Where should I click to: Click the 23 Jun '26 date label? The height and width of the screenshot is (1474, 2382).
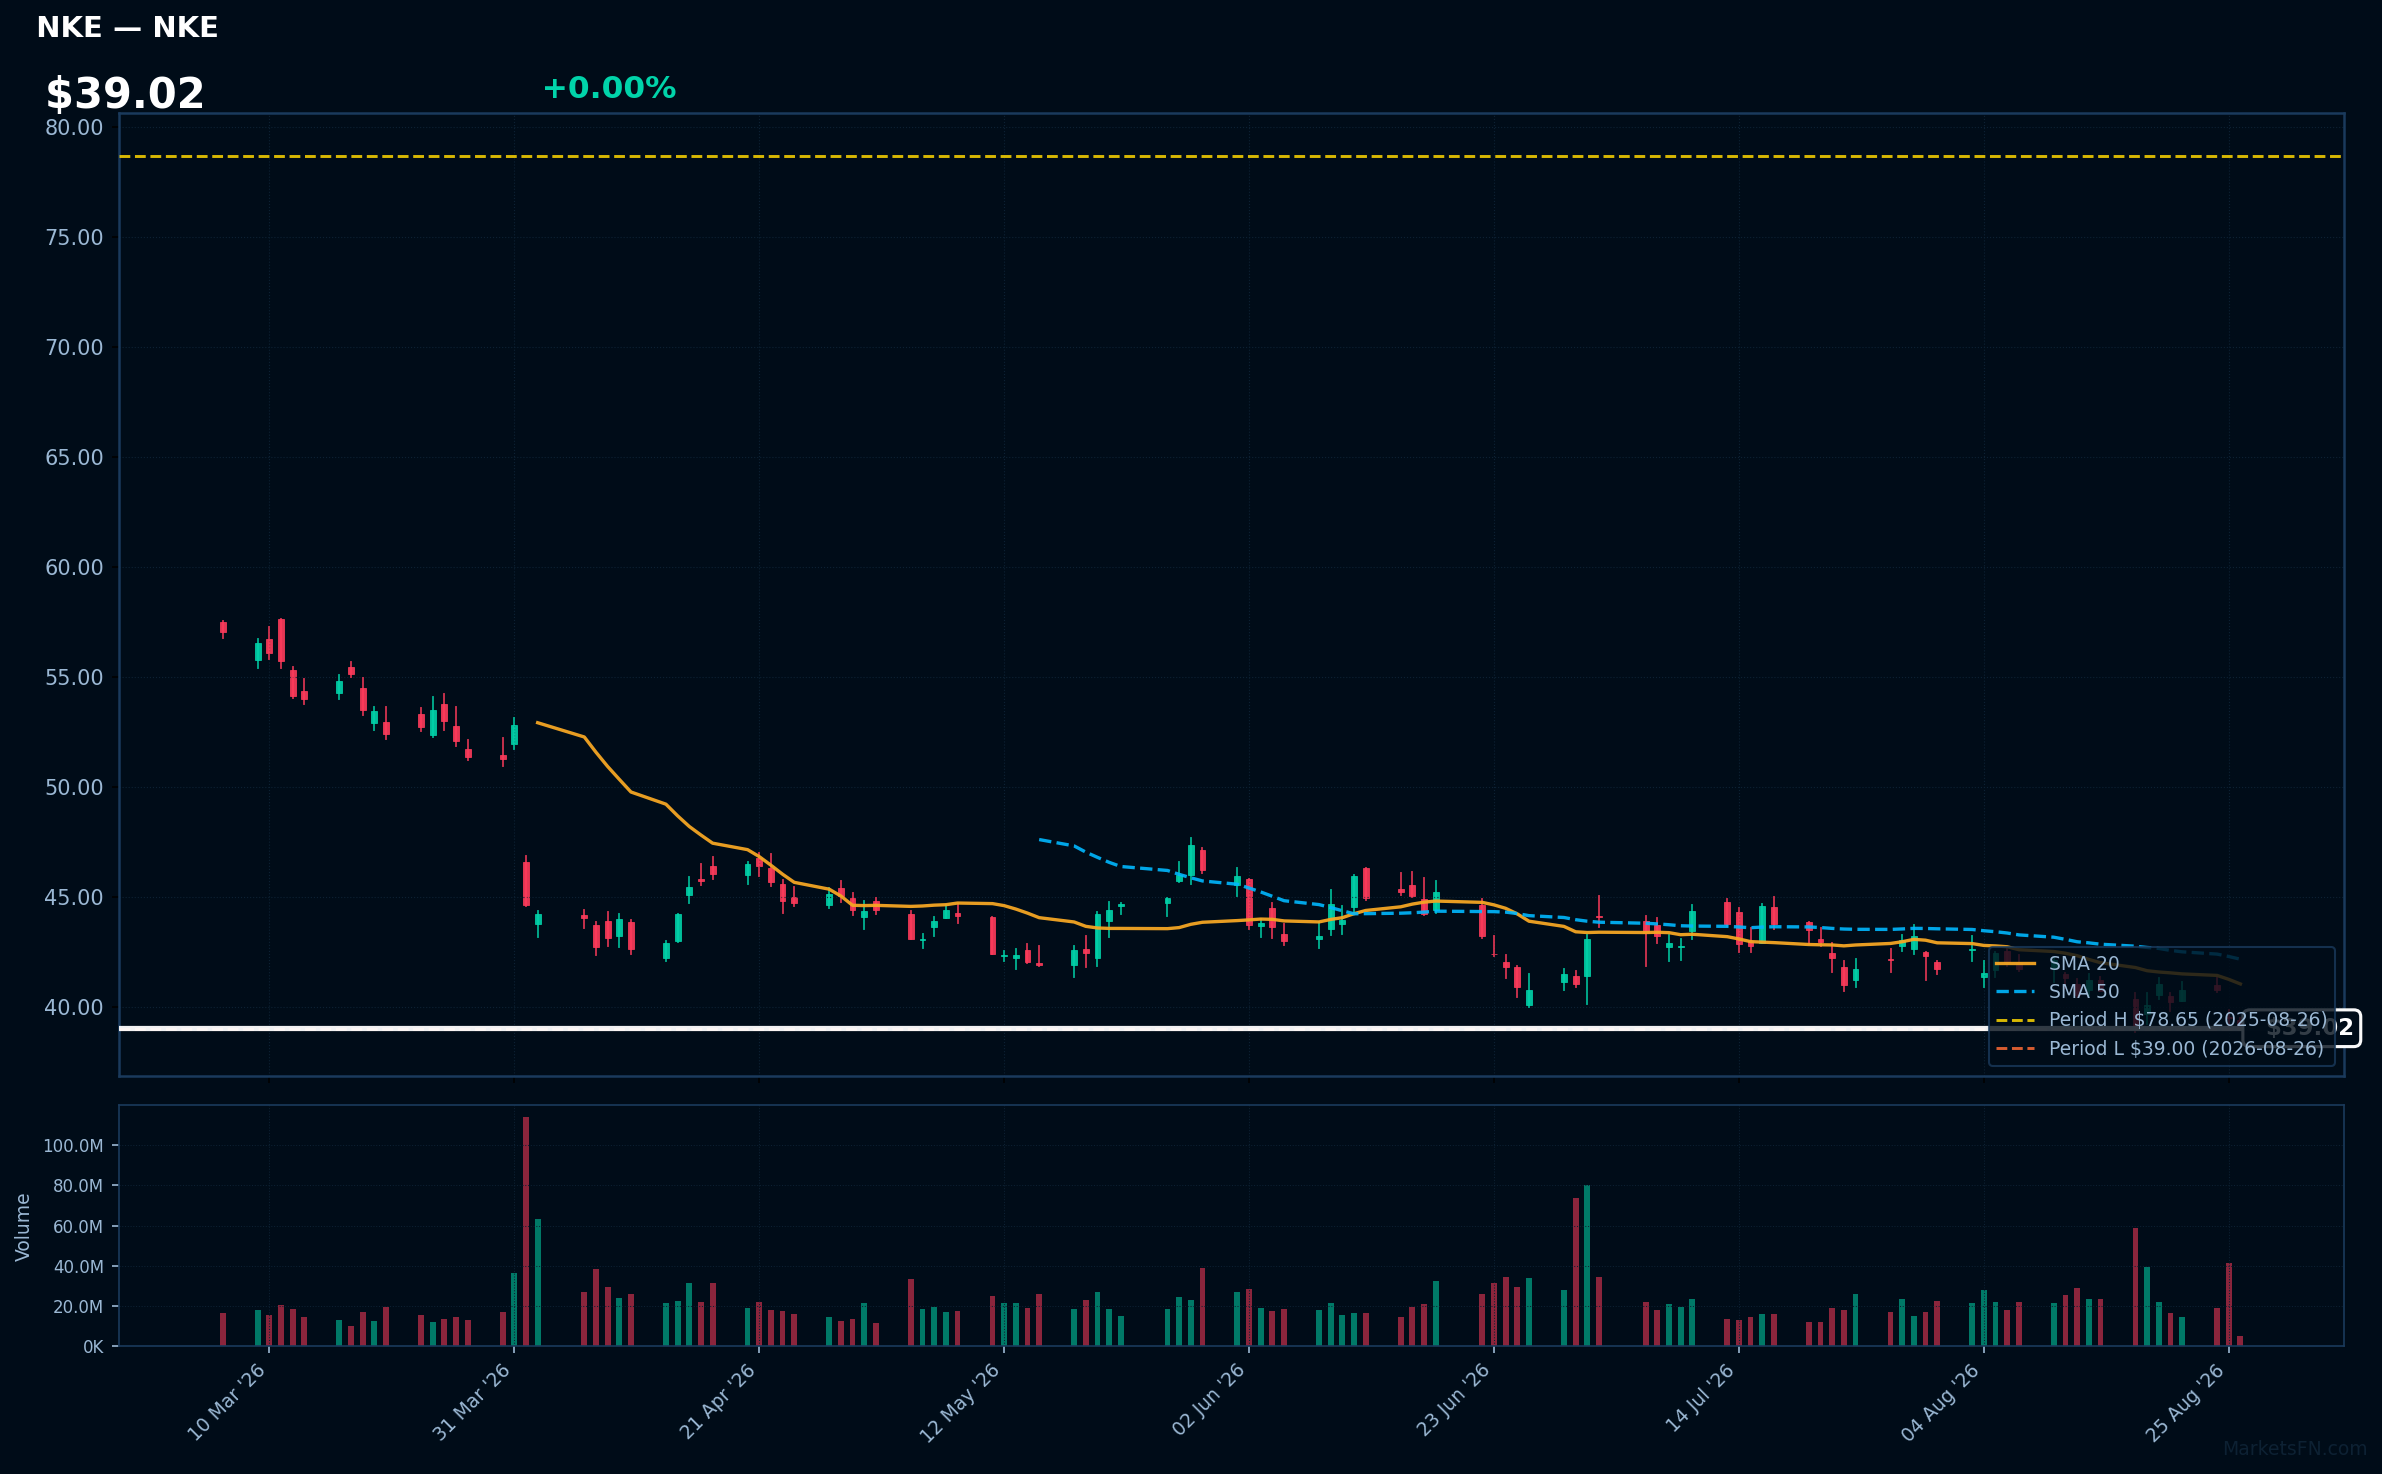[x=1452, y=1400]
